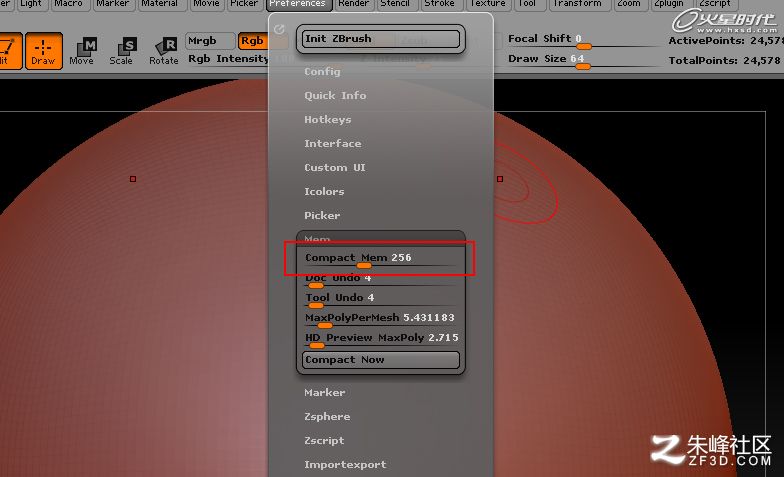The height and width of the screenshot is (477, 784).
Task: Click the MaxPolyPerMesh slider
Action: tap(380, 319)
